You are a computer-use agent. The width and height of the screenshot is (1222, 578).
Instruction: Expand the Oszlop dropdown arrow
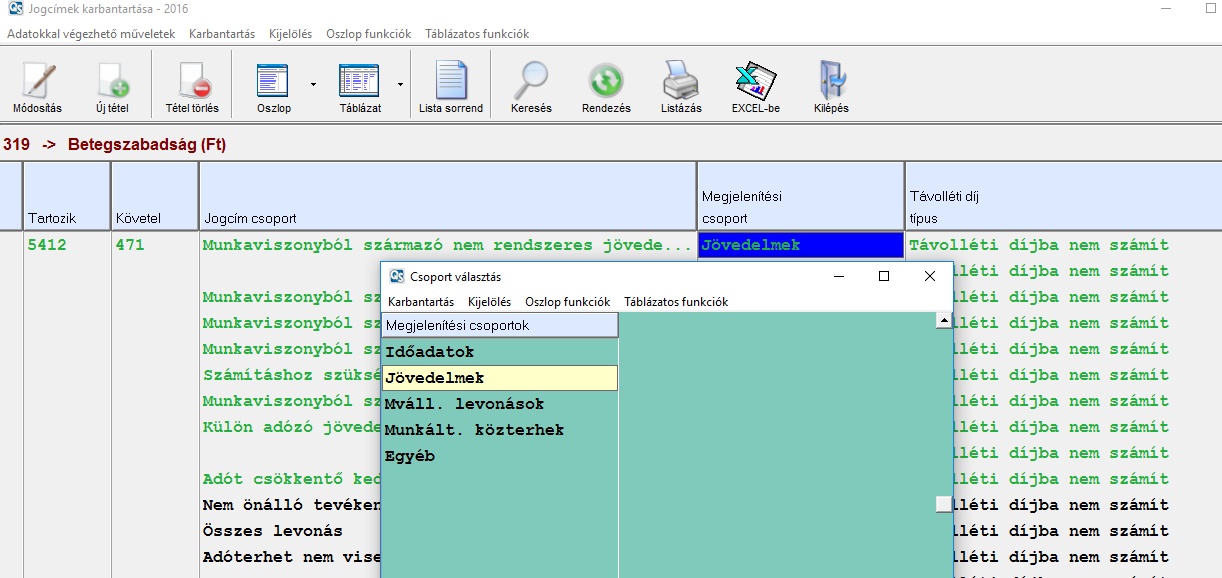[313, 85]
